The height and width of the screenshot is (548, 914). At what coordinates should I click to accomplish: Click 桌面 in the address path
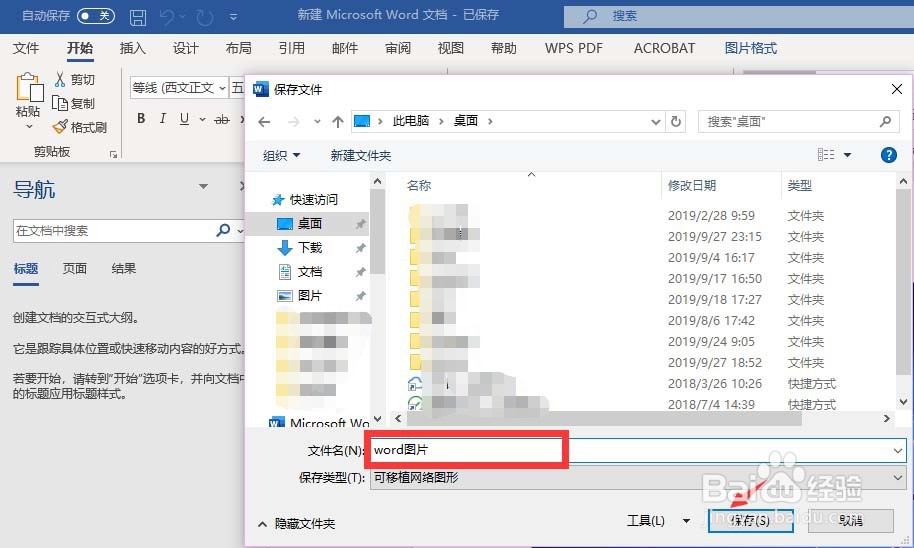click(465, 121)
